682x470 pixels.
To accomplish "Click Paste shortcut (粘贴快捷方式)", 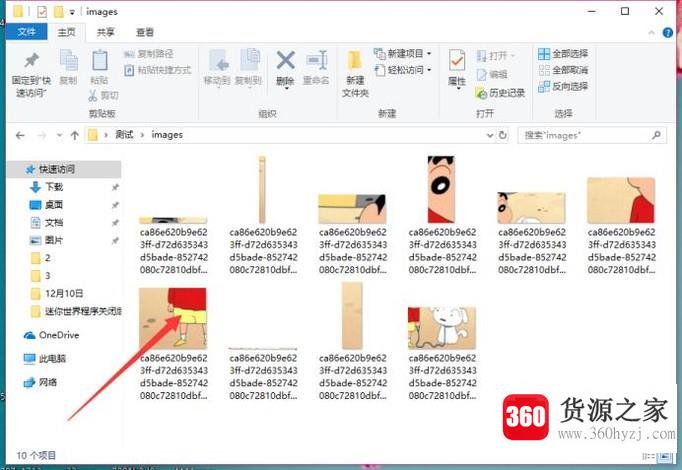I will point(158,70).
